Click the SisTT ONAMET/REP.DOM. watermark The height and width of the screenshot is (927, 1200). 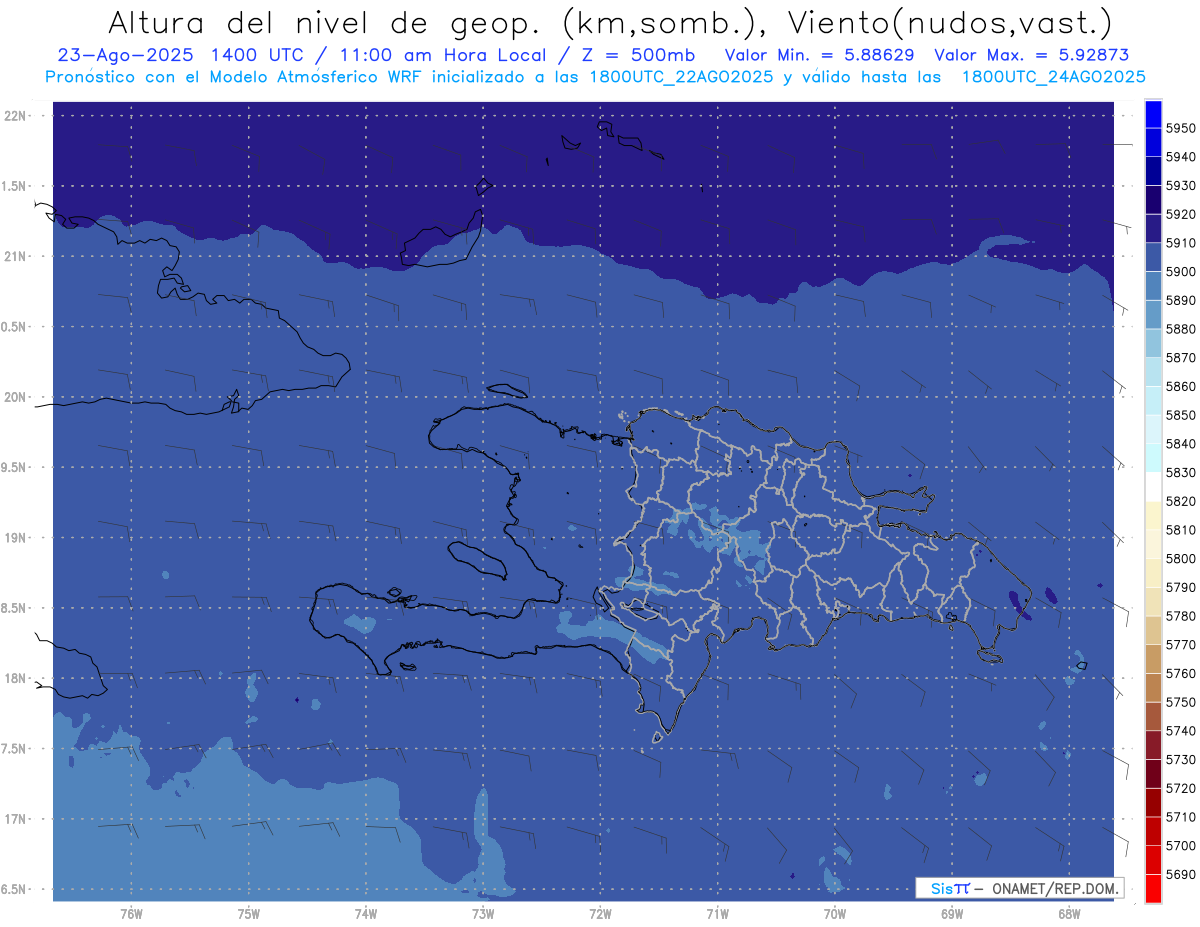[x=1019, y=888]
